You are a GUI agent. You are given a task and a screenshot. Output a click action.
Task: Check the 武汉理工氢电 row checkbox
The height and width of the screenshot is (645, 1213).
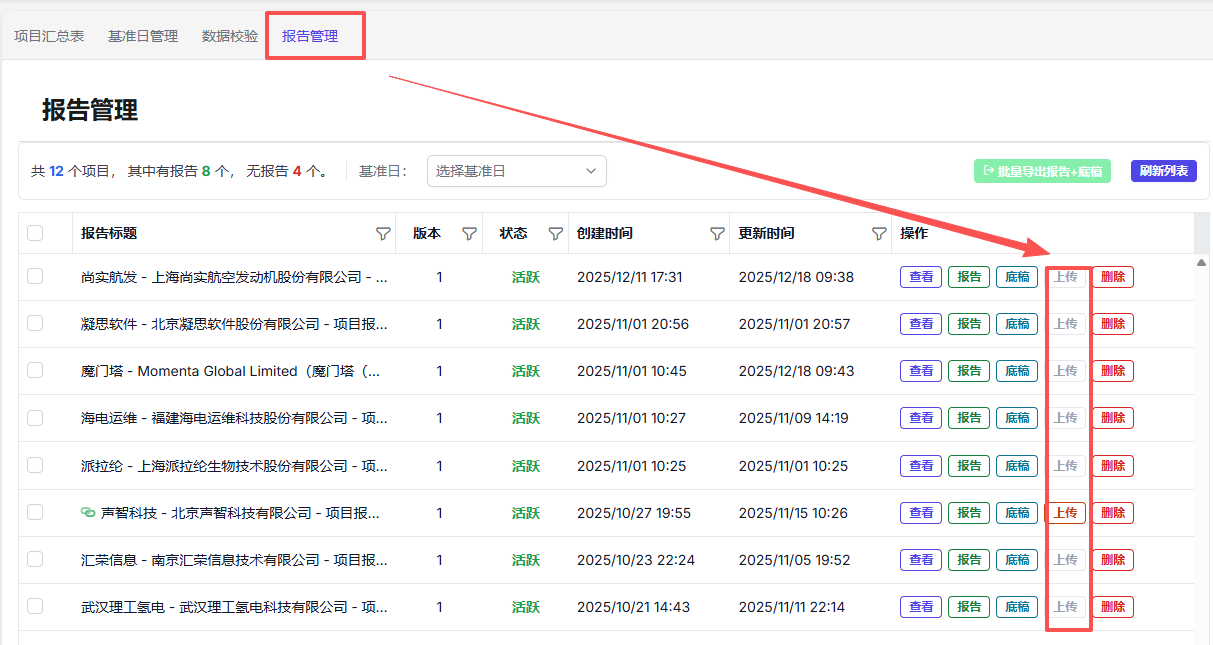35,606
